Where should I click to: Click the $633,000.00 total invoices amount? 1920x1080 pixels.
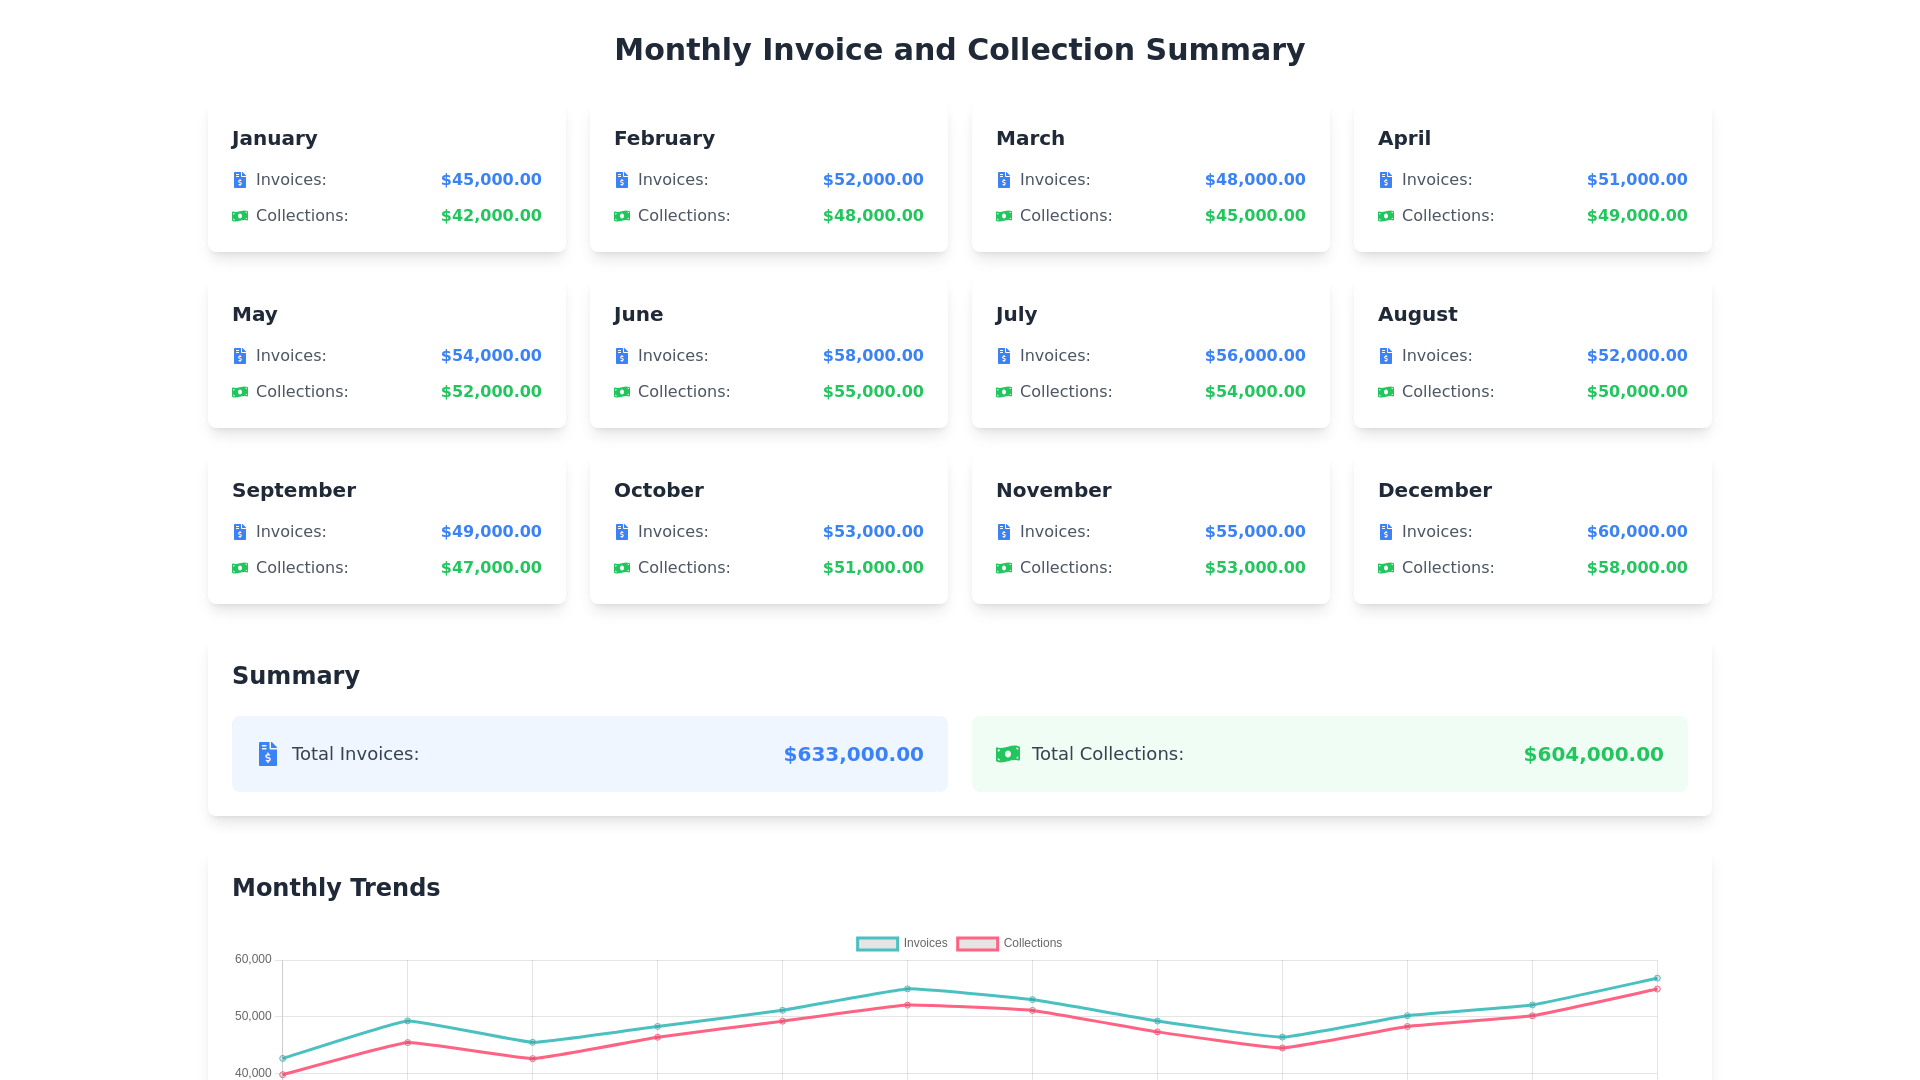point(853,754)
